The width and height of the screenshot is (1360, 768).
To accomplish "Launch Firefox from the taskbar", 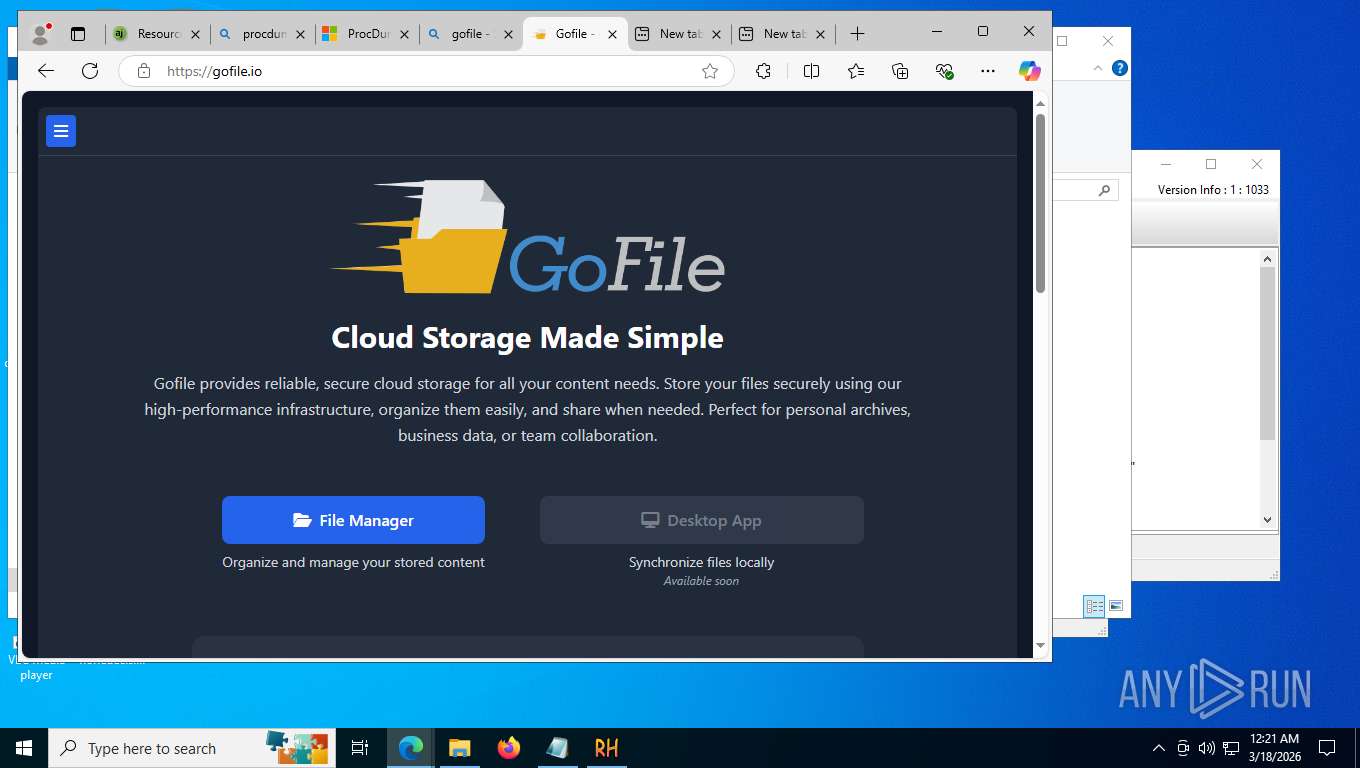I will pyautogui.click(x=508, y=748).
